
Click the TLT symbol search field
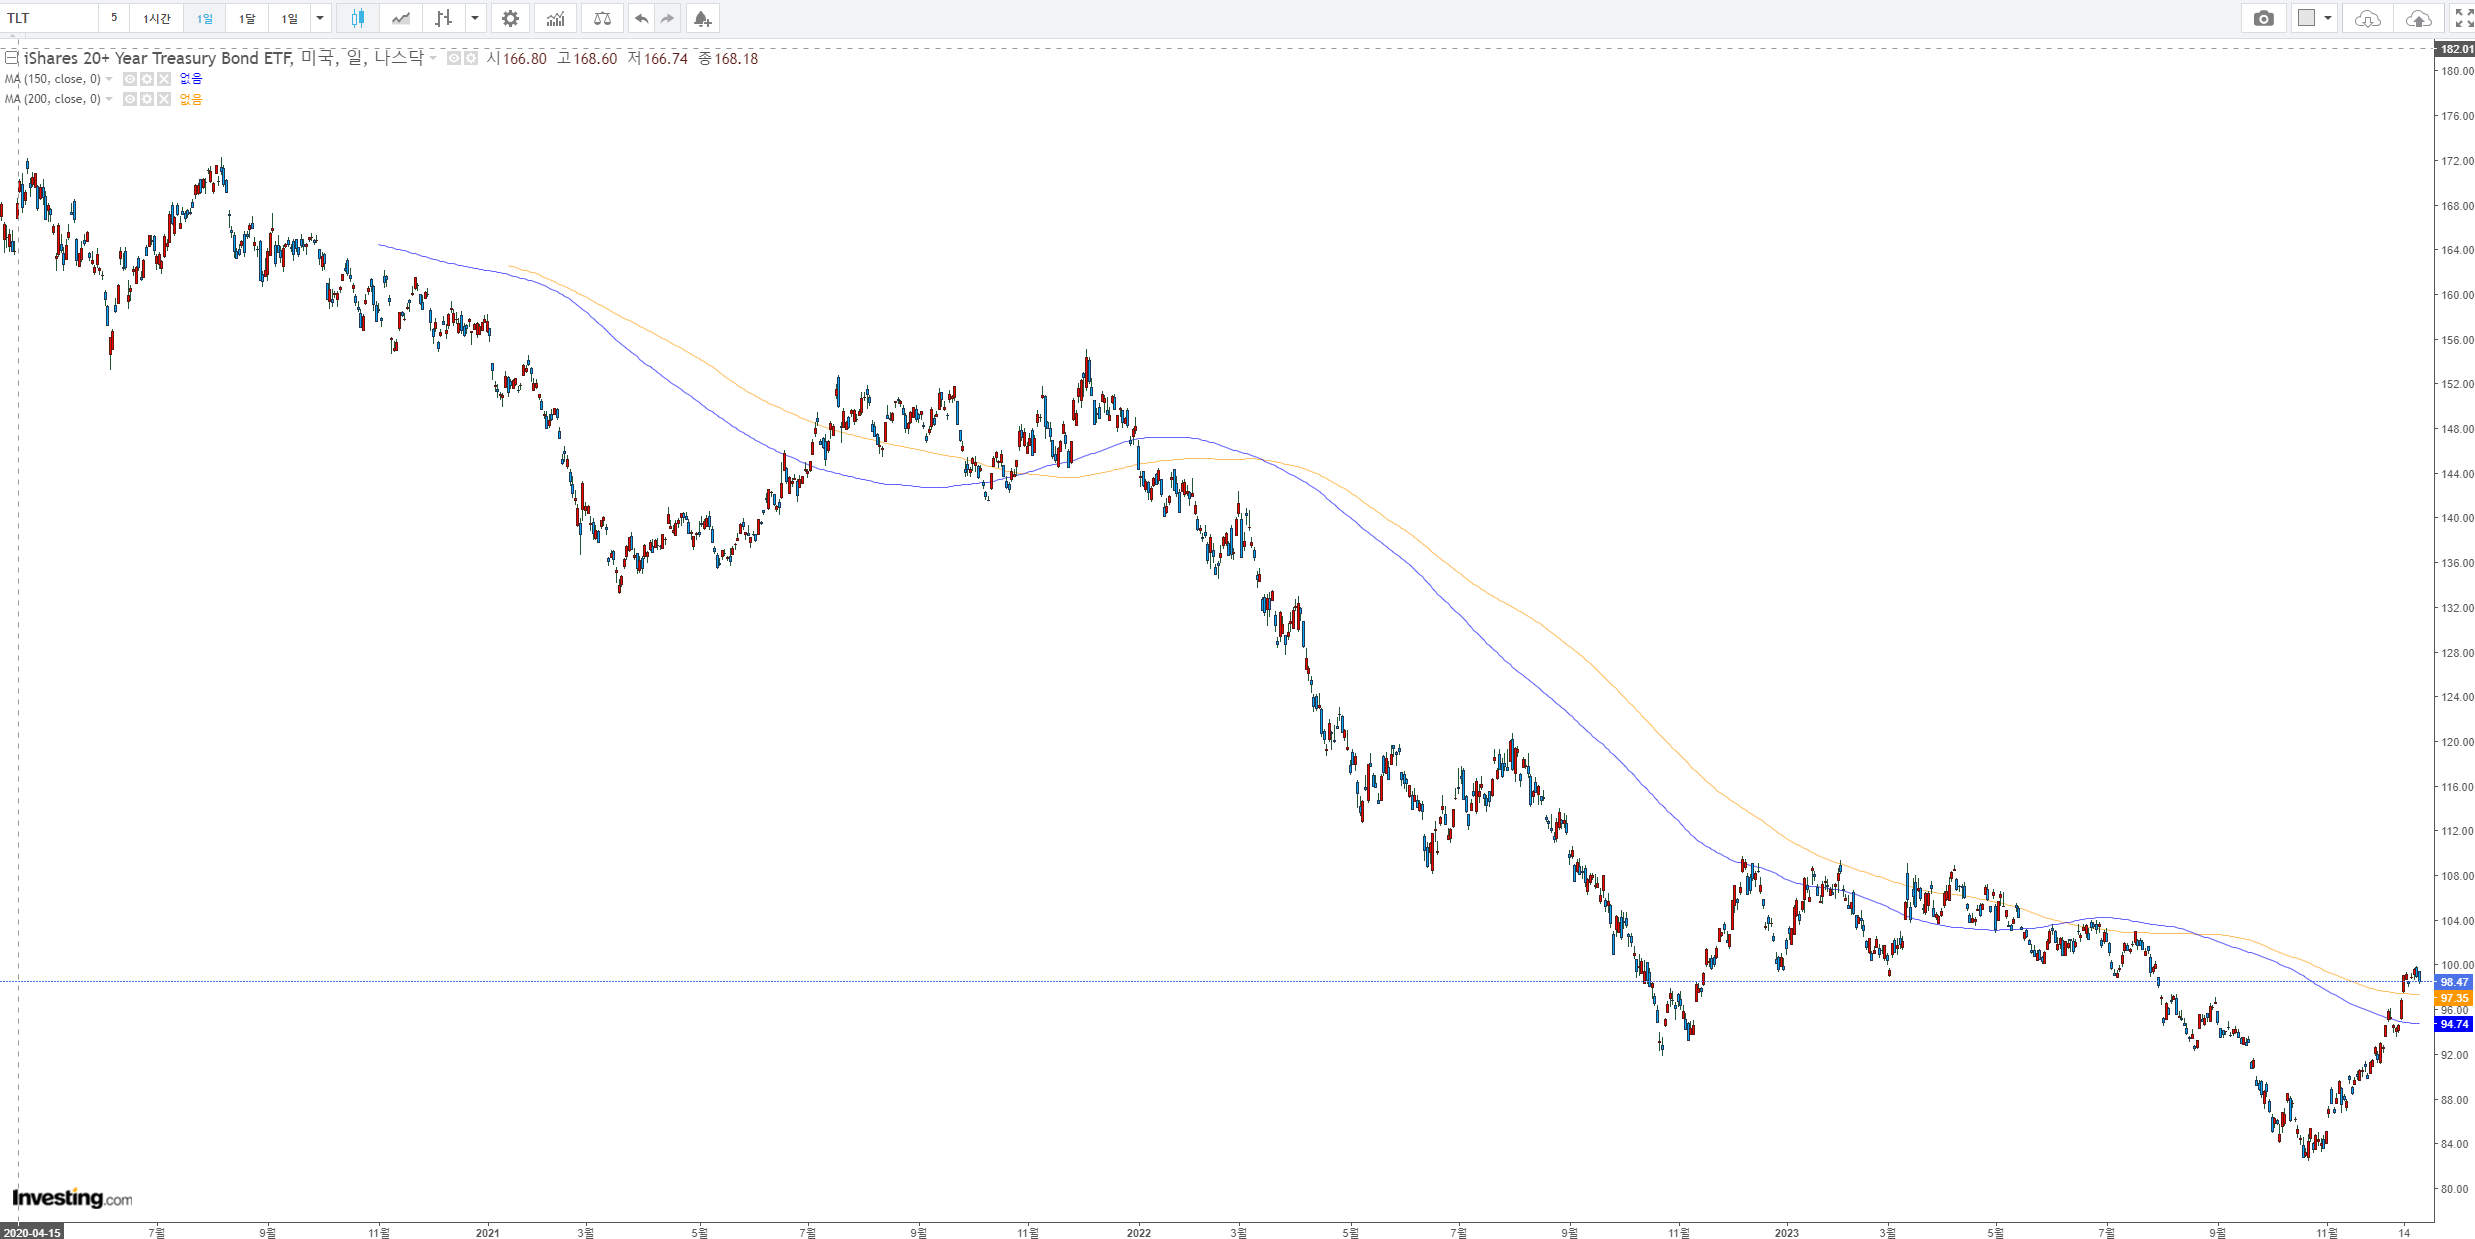click(50, 18)
